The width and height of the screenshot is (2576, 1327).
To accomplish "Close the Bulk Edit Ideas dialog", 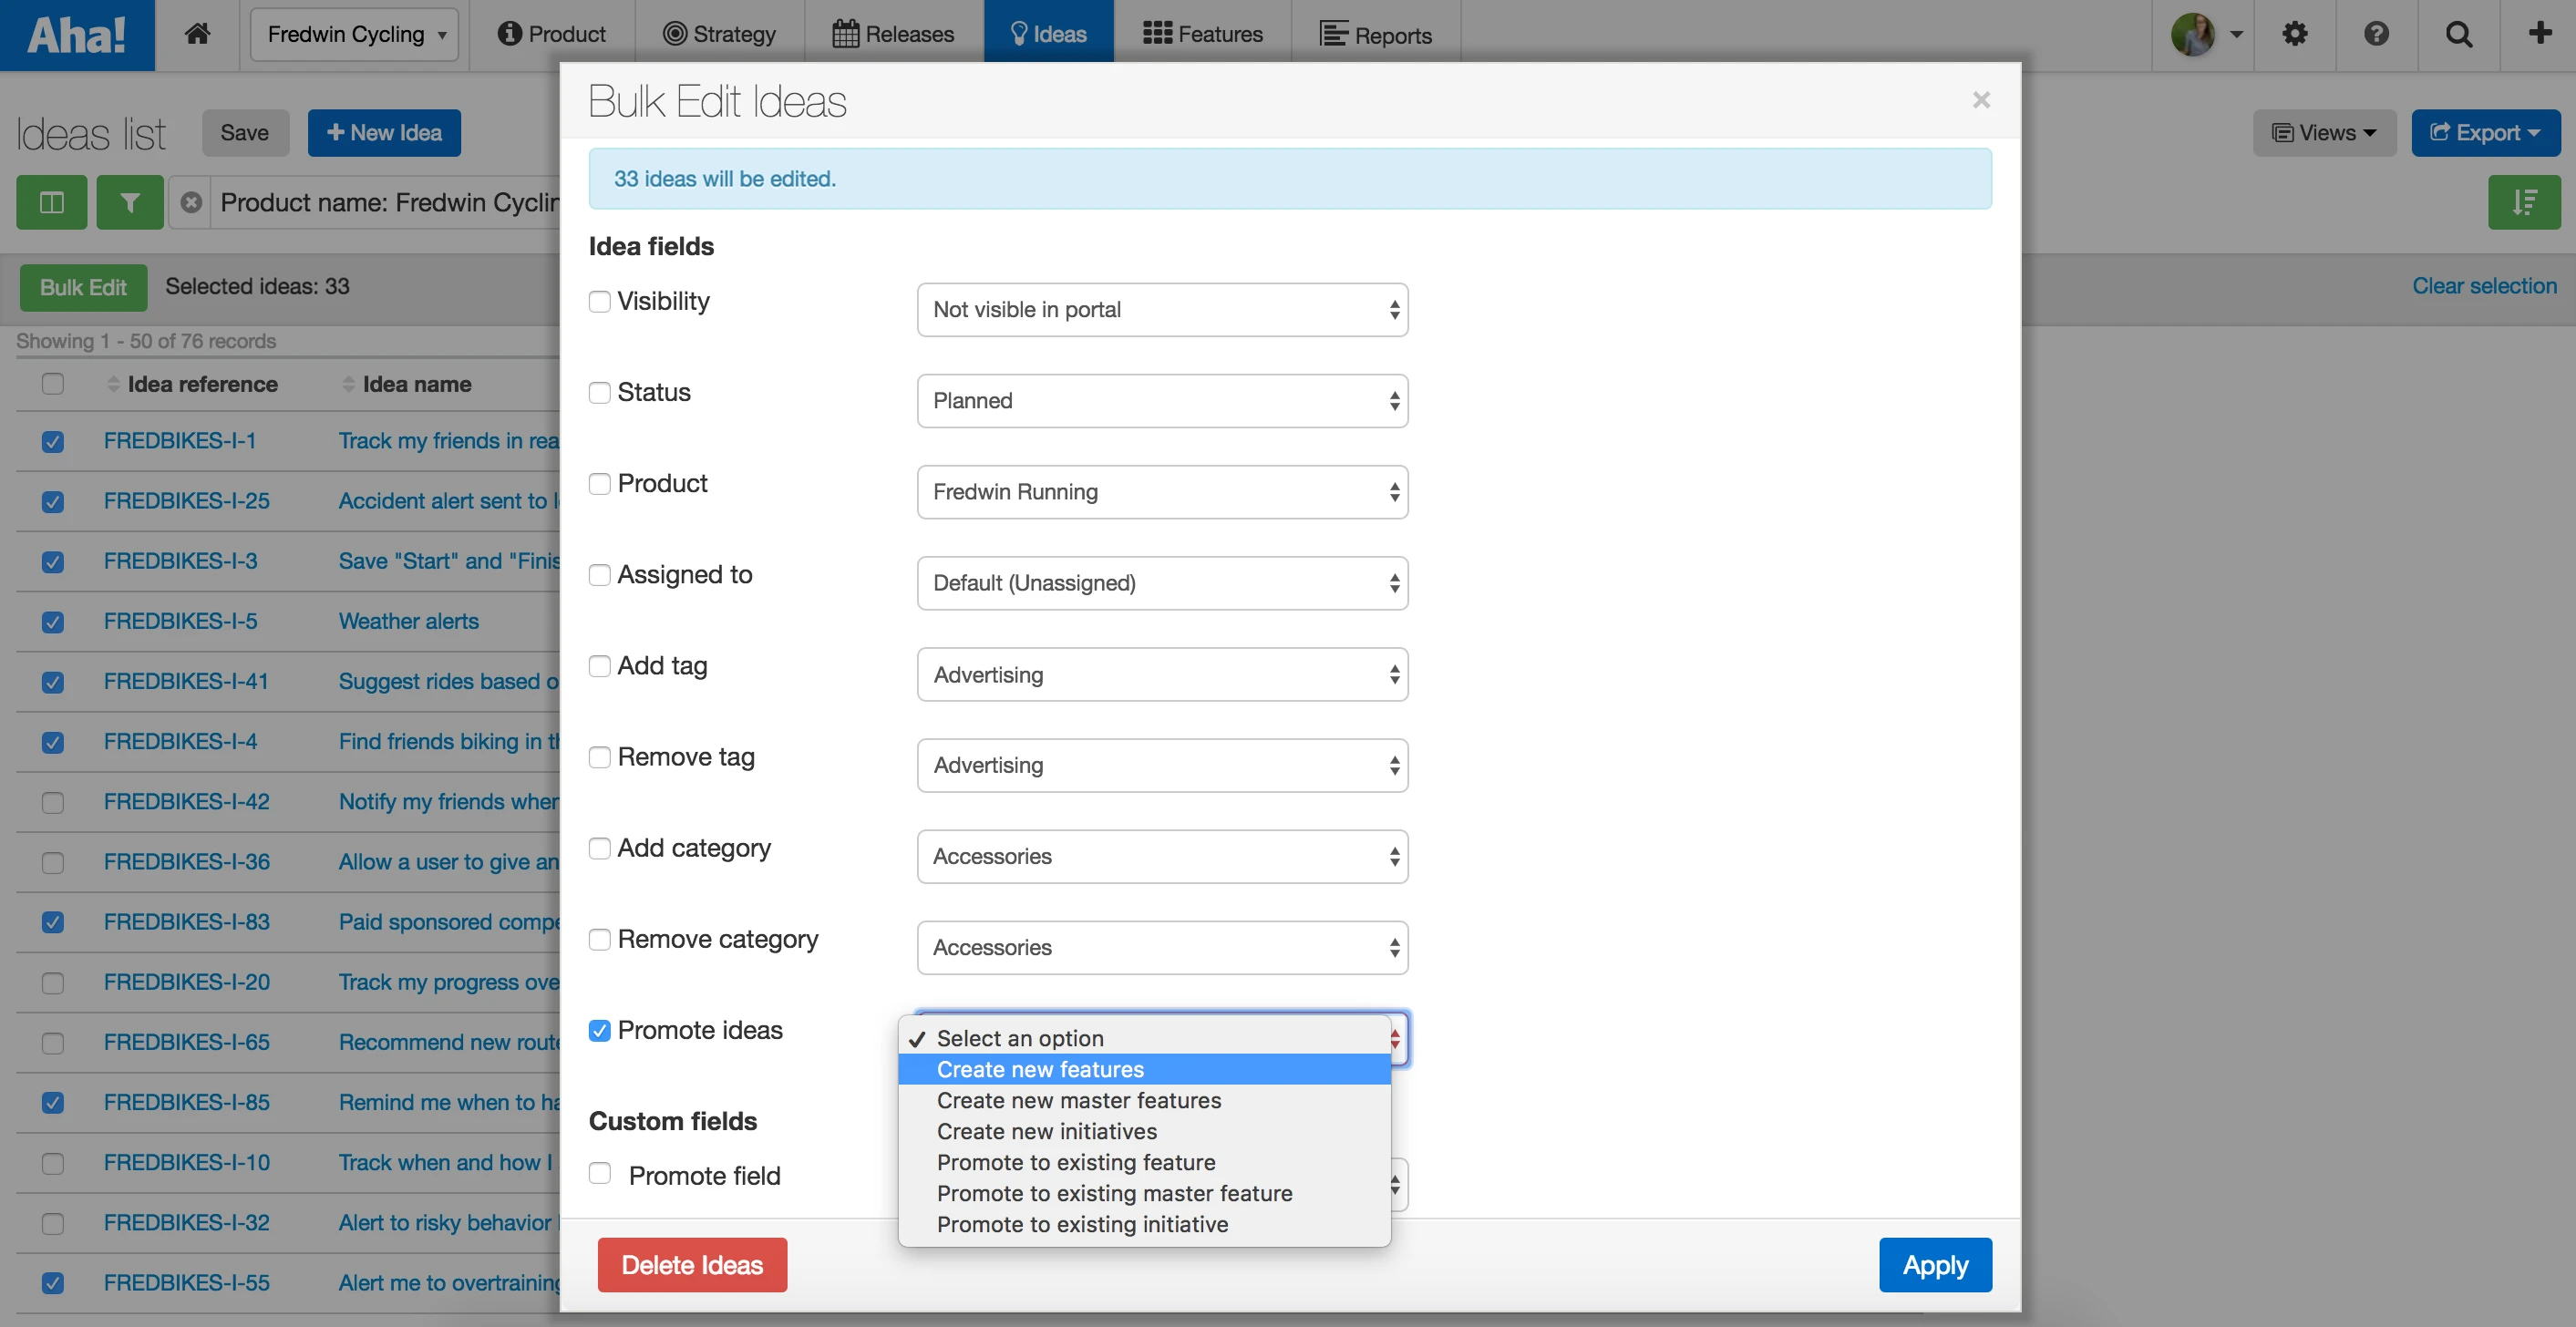I will [1981, 100].
